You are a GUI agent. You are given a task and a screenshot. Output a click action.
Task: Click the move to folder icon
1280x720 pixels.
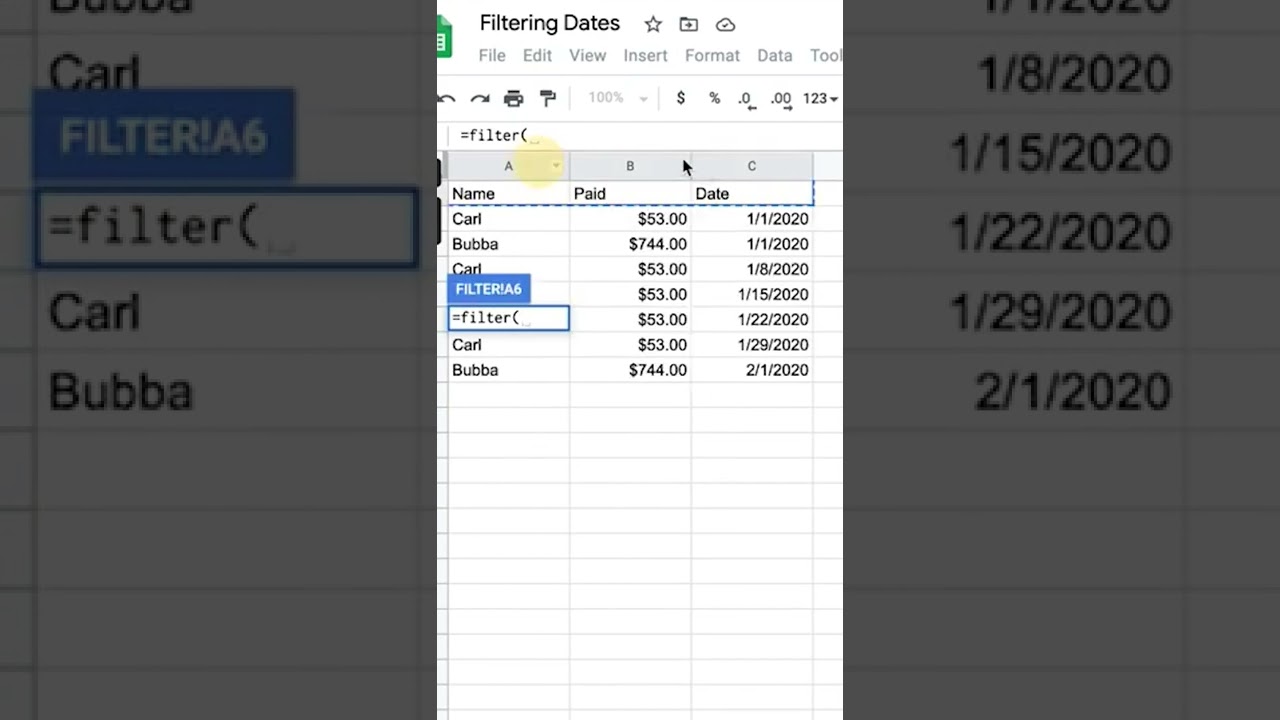coord(689,24)
